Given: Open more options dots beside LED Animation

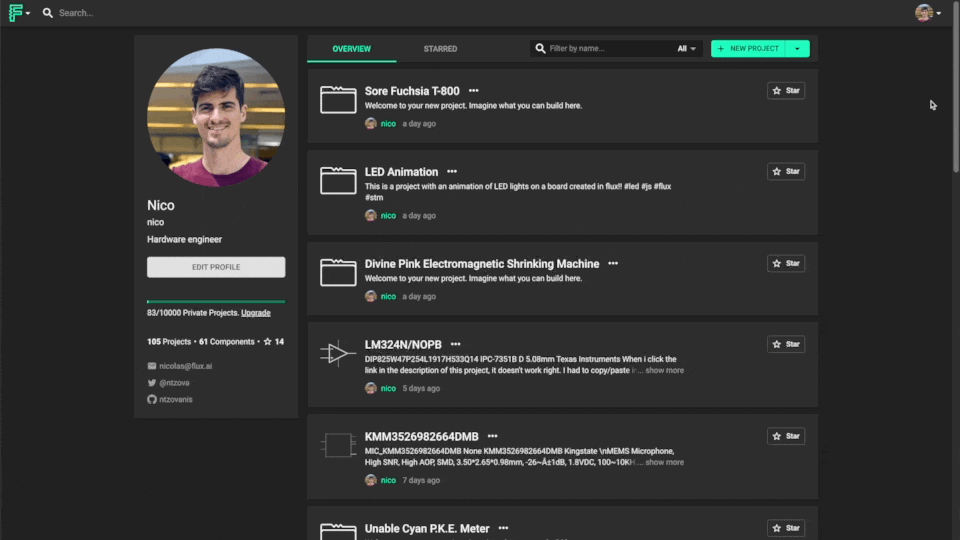Looking at the screenshot, I should [452, 172].
